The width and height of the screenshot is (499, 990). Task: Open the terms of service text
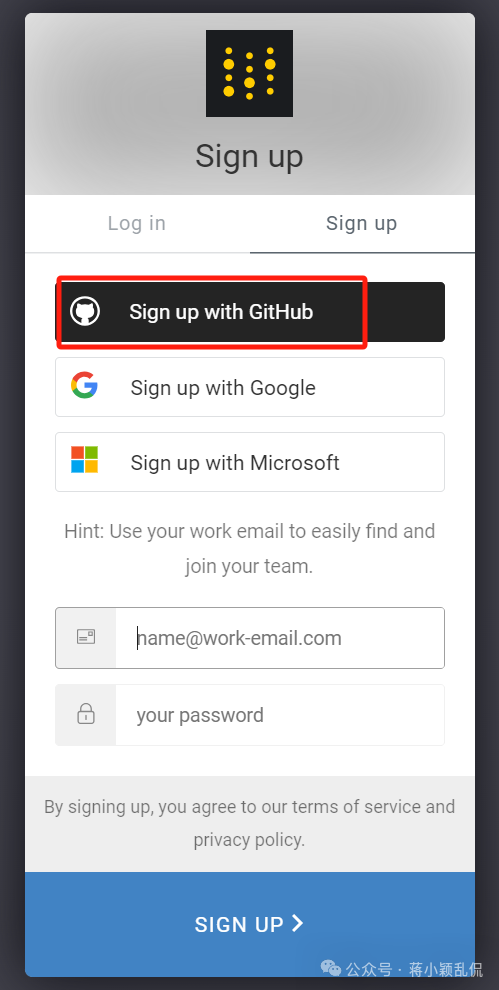(x=356, y=807)
